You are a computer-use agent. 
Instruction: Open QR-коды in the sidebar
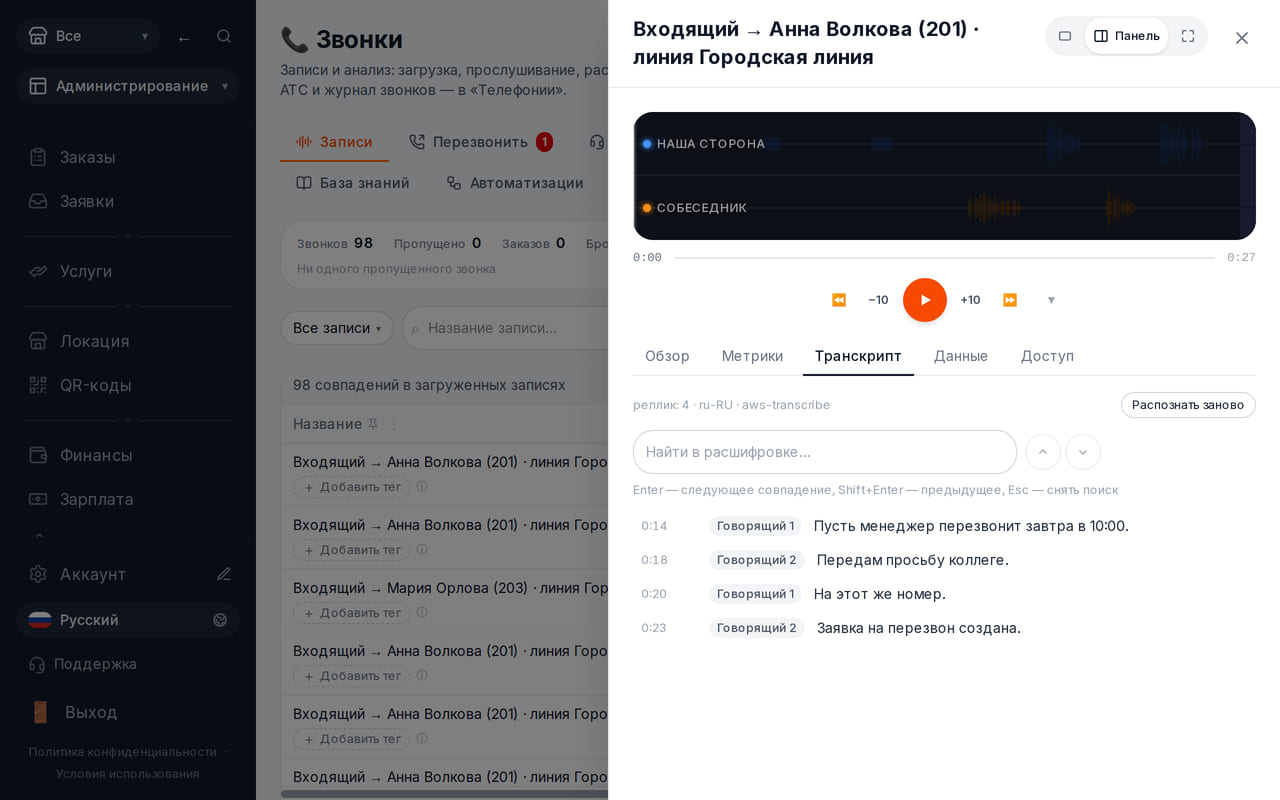pyautogui.click(x=128, y=385)
